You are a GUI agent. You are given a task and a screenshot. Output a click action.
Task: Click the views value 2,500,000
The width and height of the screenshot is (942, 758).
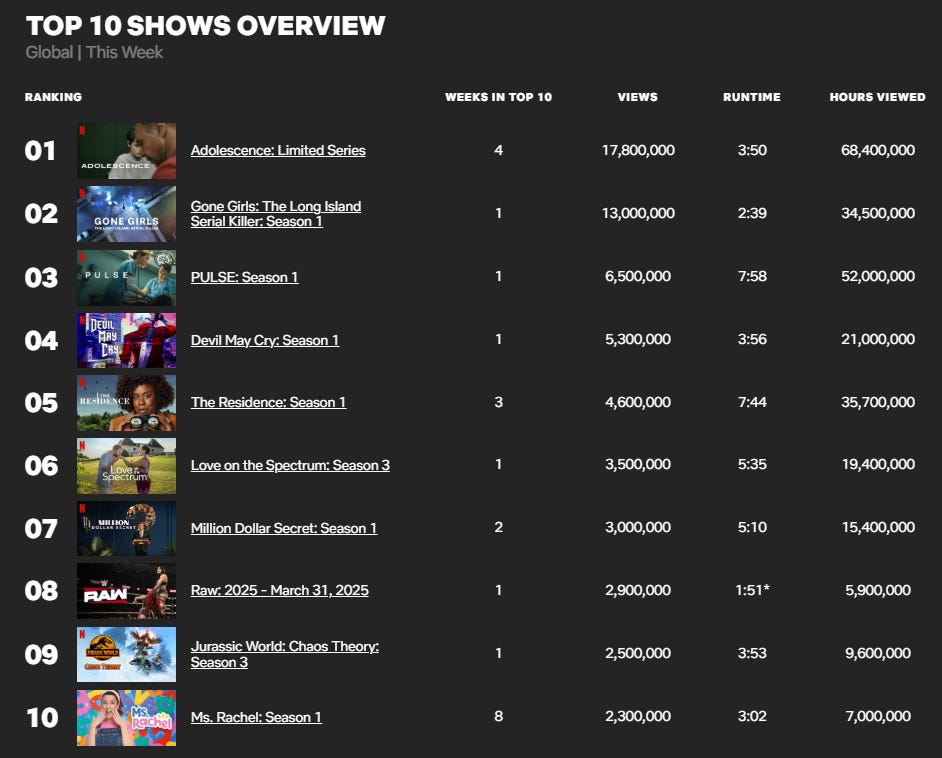tap(638, 653)
